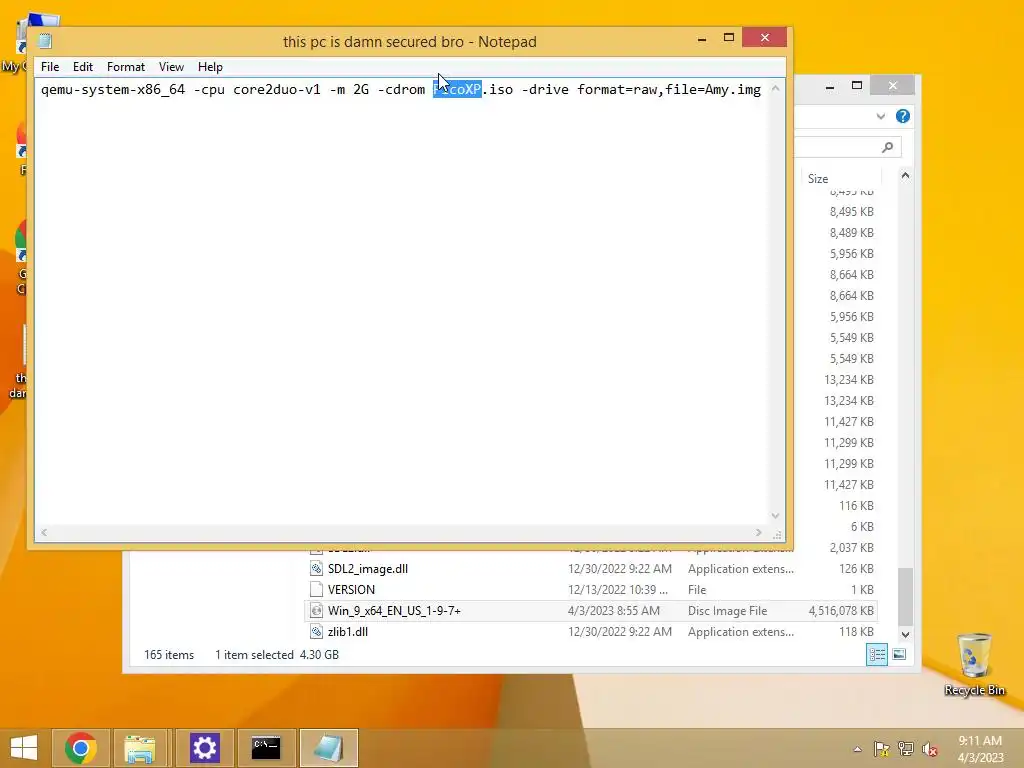Click the Notepad title bar icon

click(x=45, y=41)
